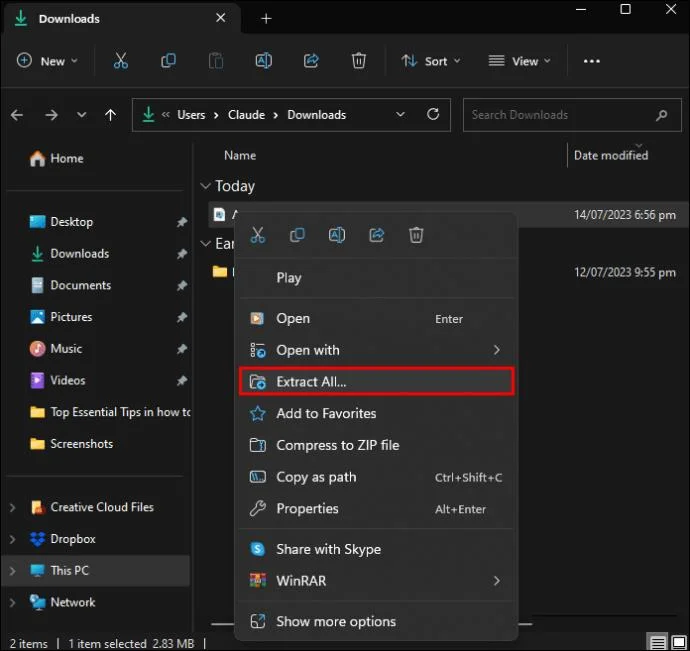Open the WinRAR submenu
The image size is (690, 651).
377,581
